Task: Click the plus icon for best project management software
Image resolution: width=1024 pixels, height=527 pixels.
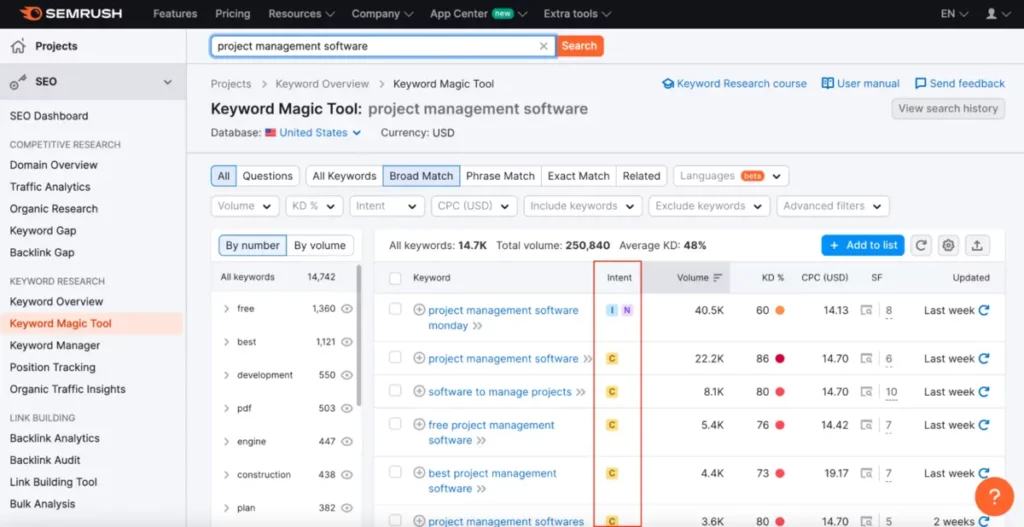Action: coord(419,473)
